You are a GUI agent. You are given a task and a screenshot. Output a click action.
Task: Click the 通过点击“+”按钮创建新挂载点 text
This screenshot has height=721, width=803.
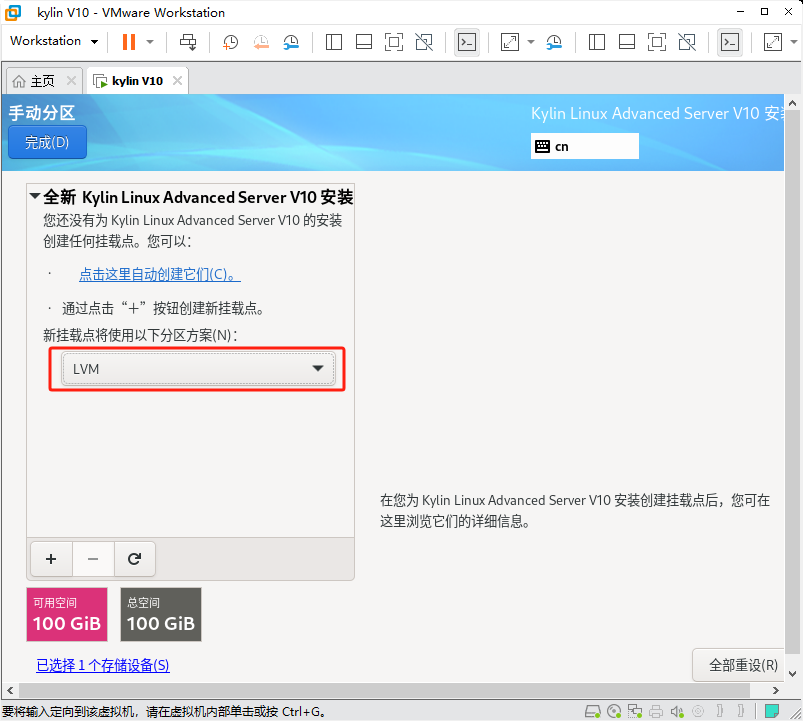[163, 308]
